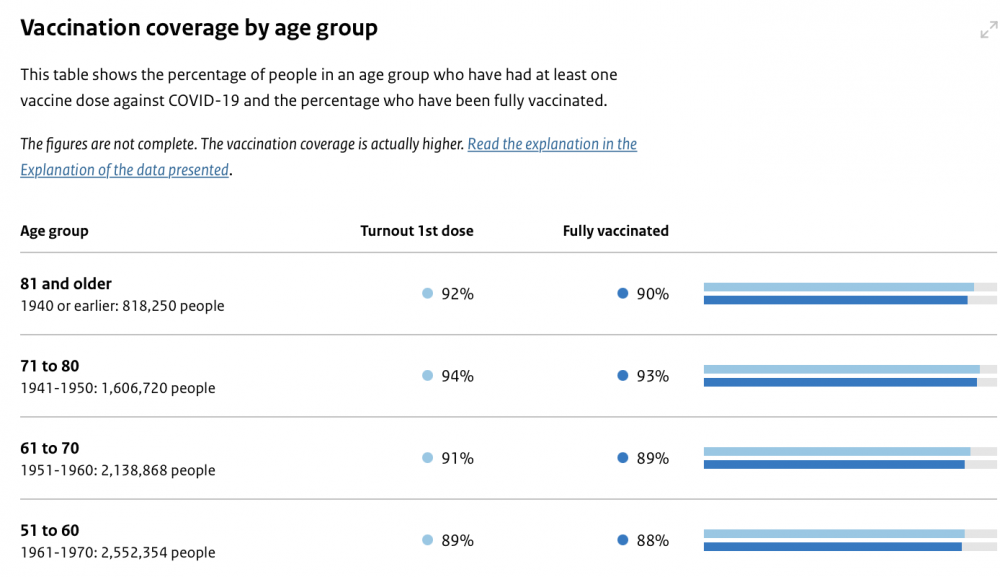This screenshot has height=577, width=1000.
Task: Open the 'Read the explanation in the' link
Action: tap(552, 144)
